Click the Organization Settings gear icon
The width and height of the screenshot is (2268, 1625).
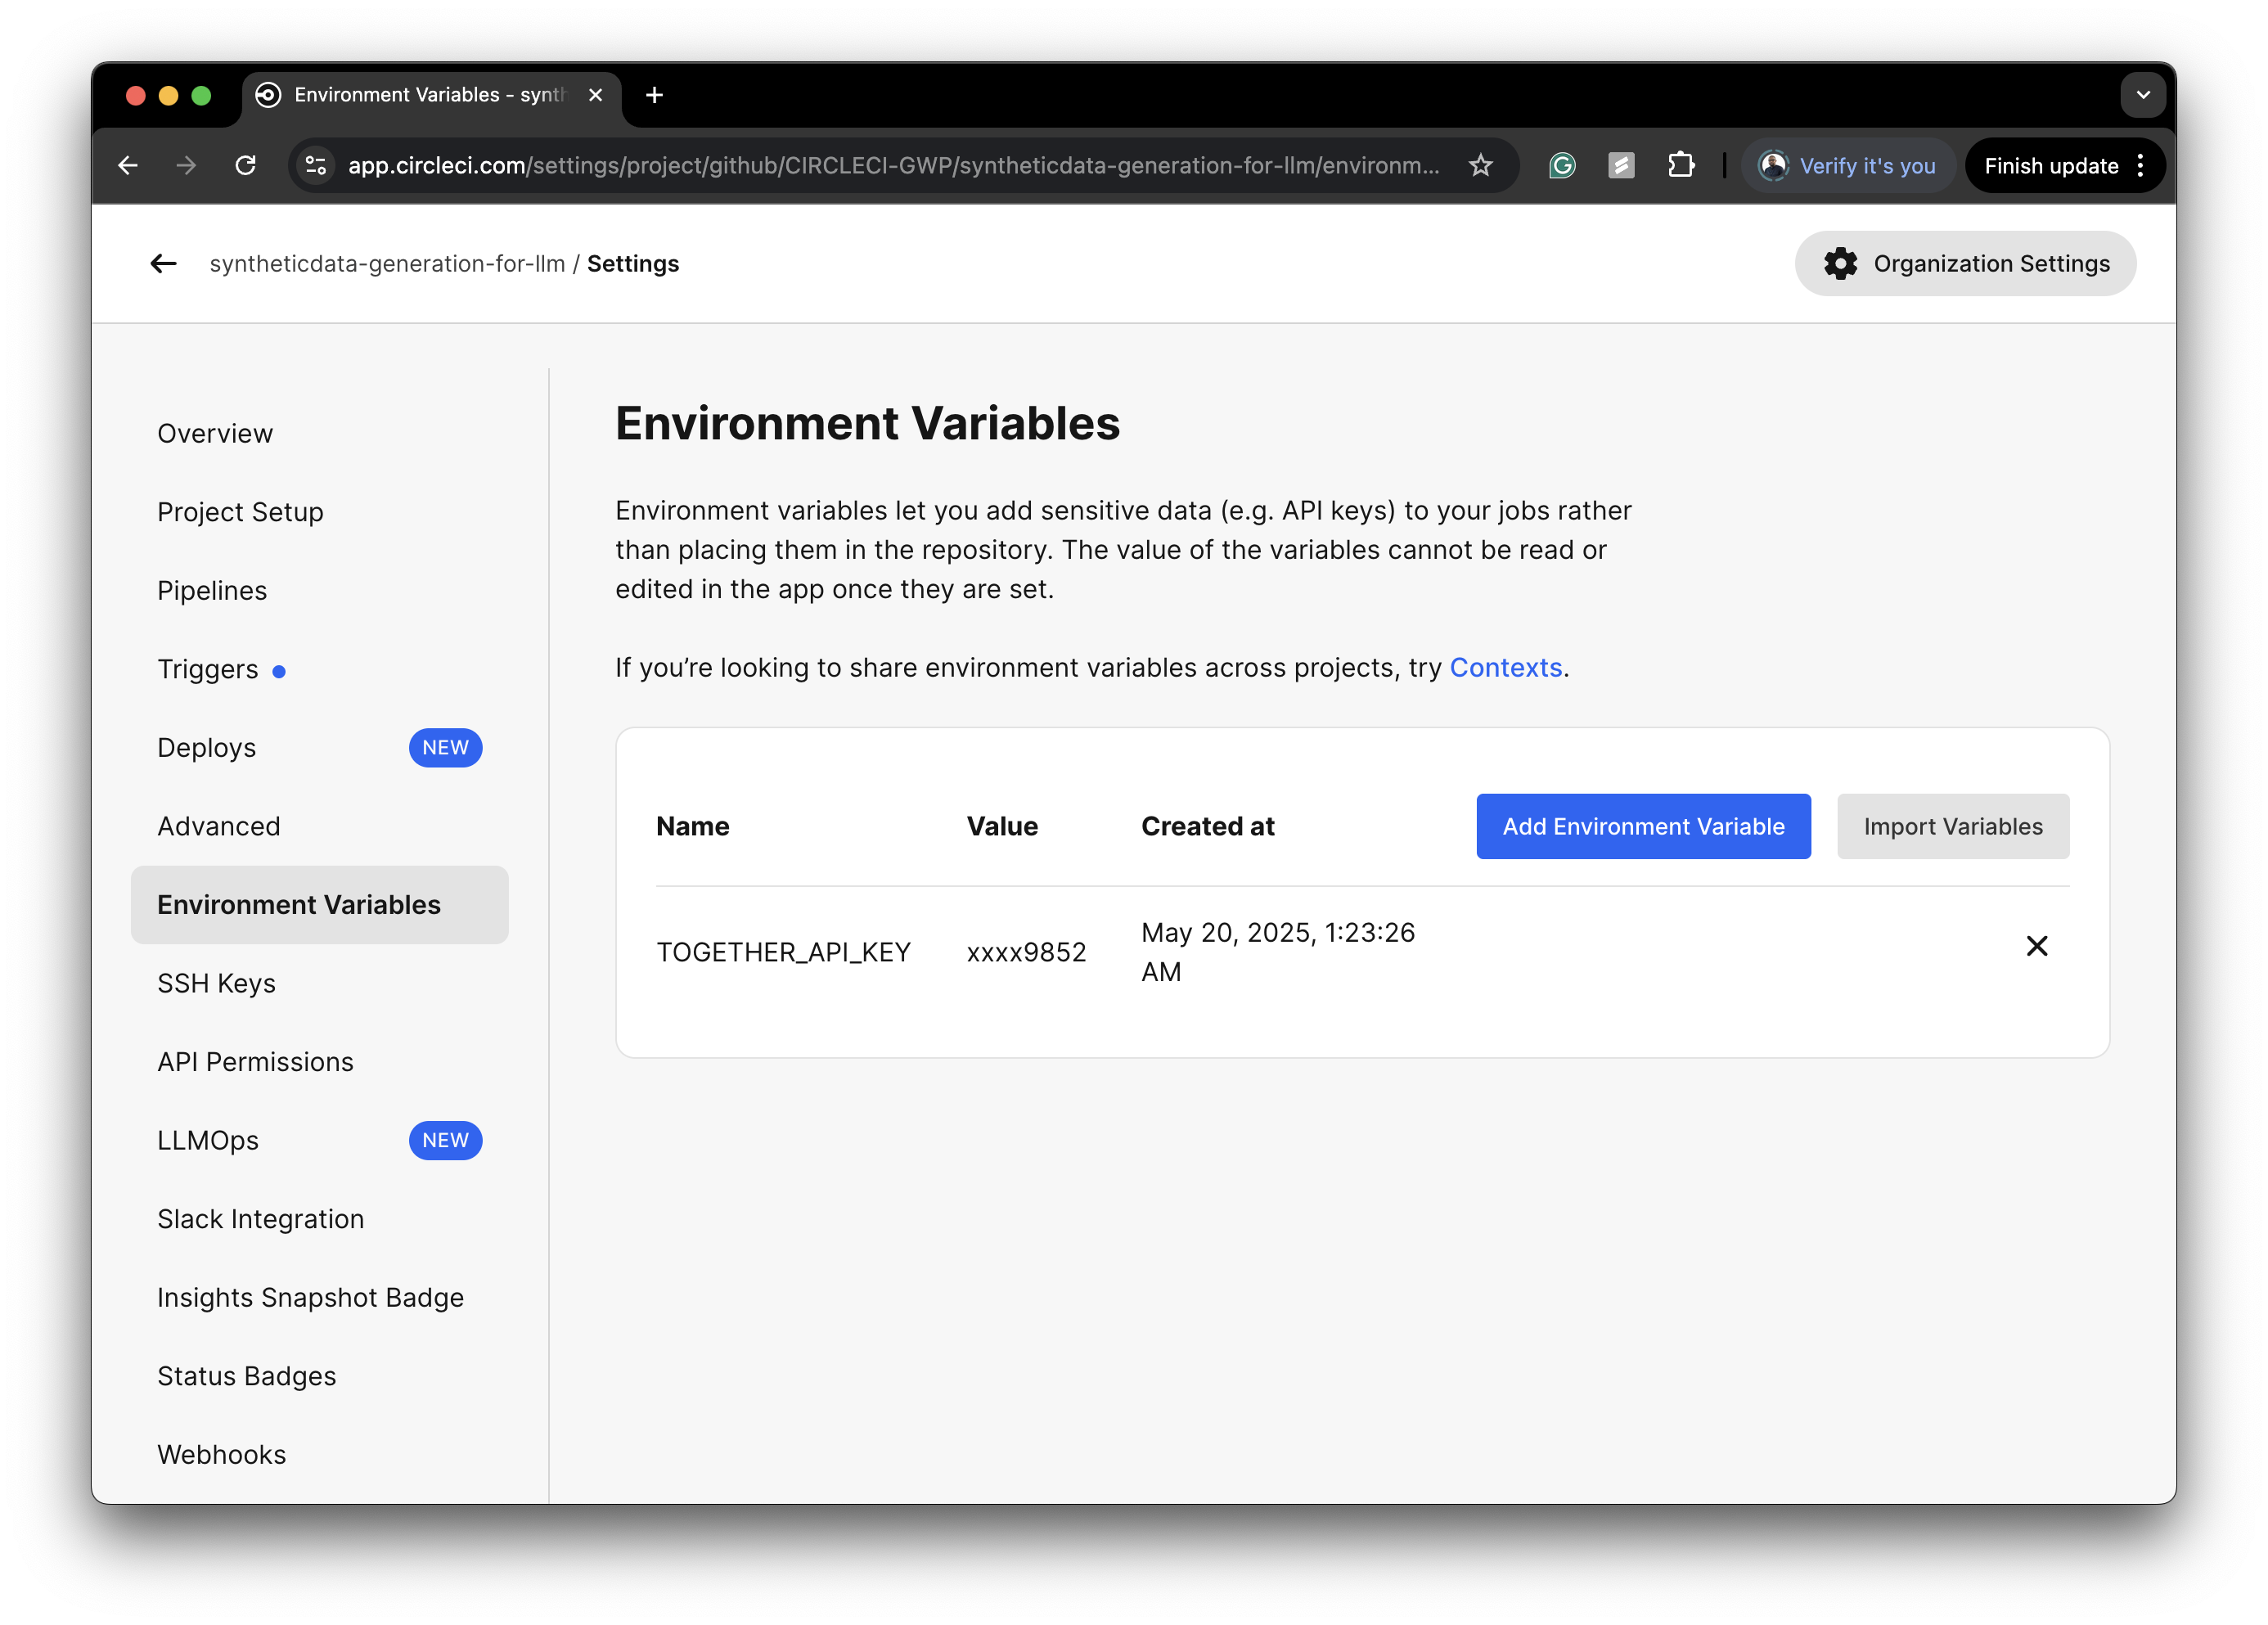(1841, 263)
